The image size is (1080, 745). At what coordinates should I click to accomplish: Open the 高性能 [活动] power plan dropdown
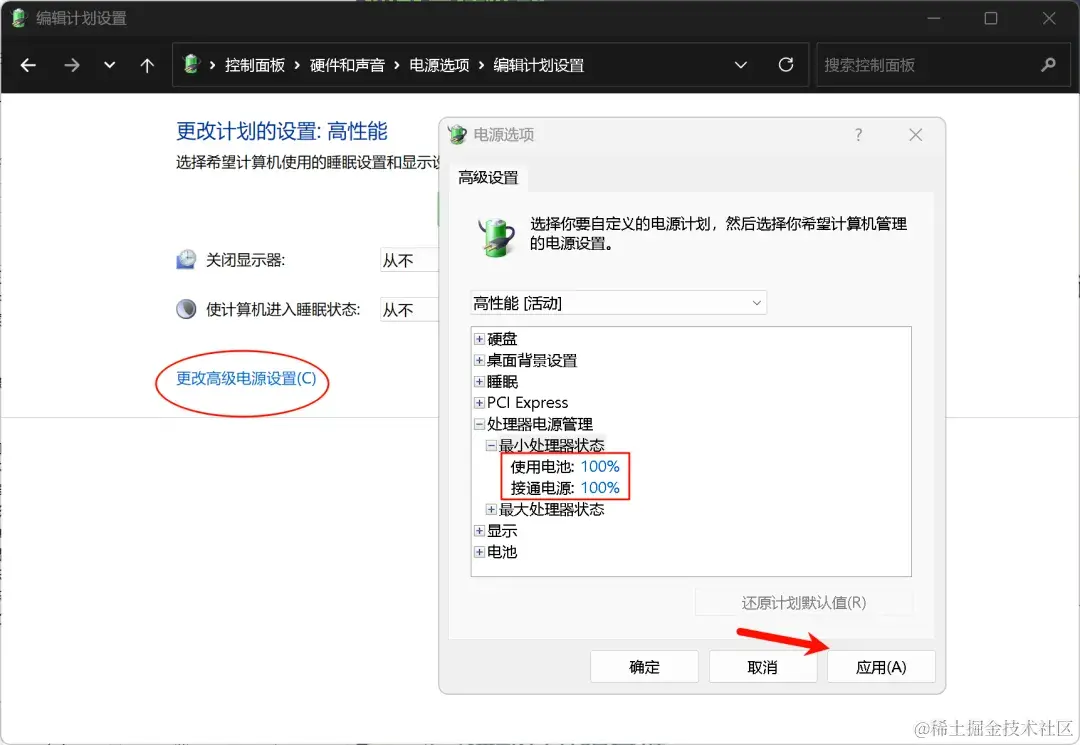[x=757, y=302]
